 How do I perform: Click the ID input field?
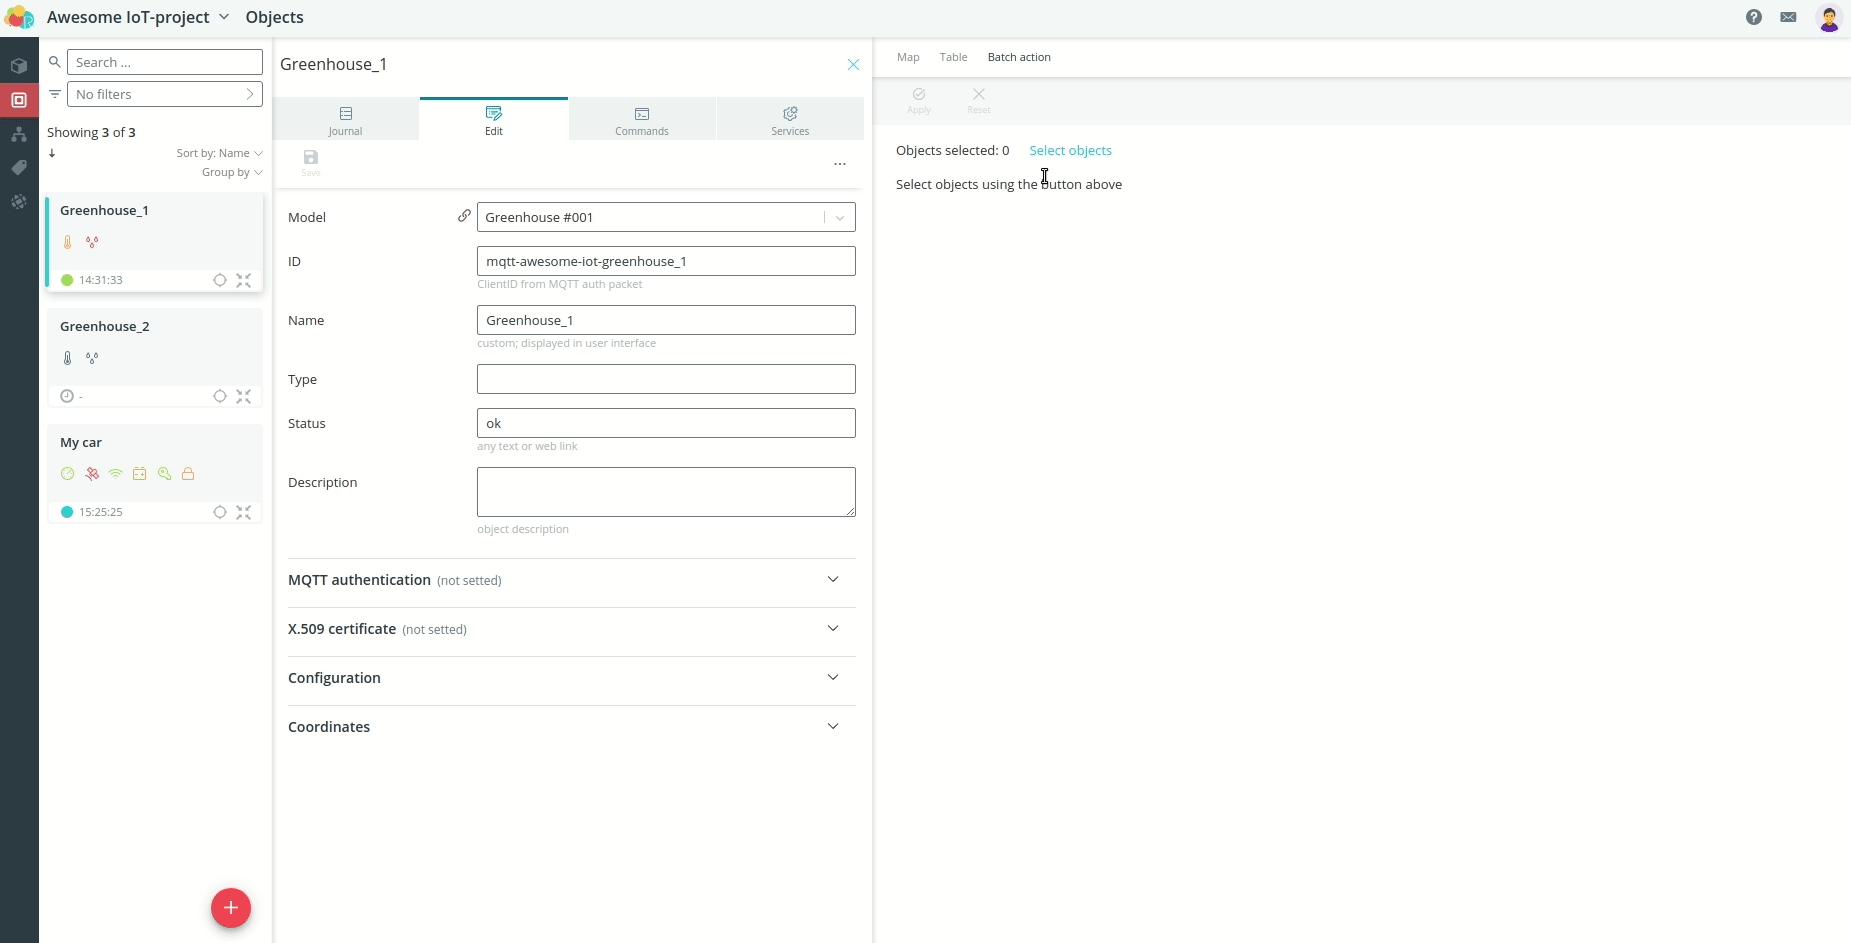pyautogui.click(x=666, y=261)
